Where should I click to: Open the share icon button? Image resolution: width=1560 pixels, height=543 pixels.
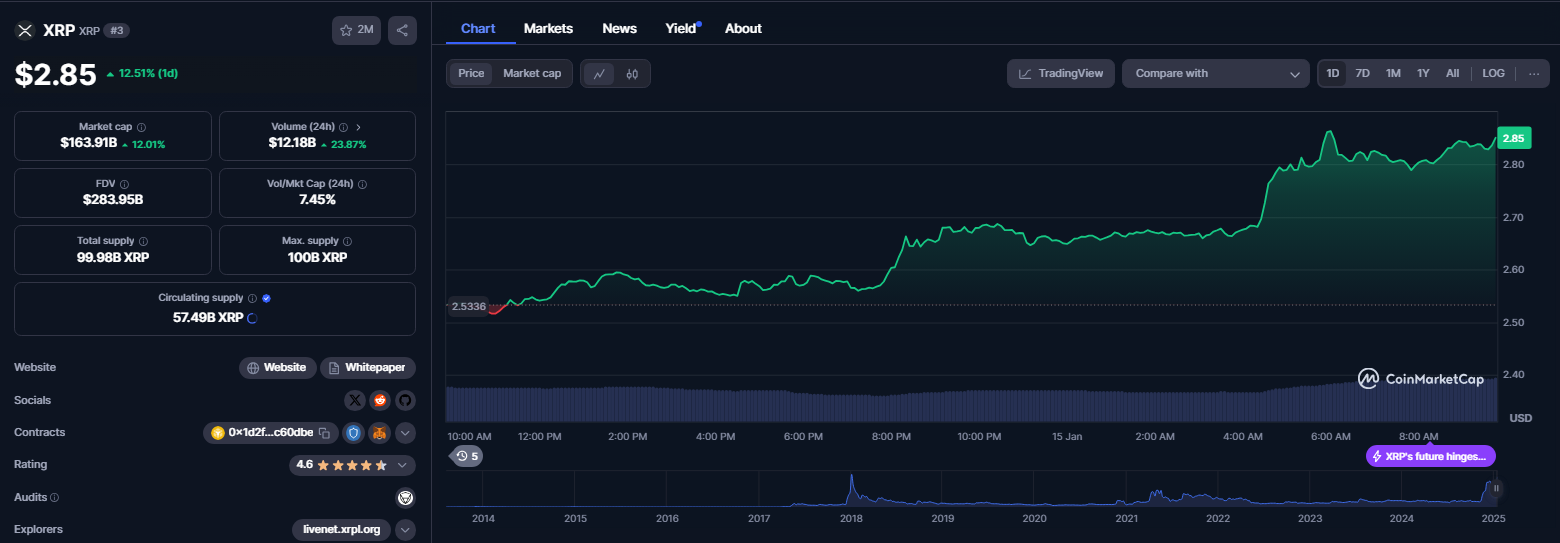pyautogui.click(x=402, y=30)
